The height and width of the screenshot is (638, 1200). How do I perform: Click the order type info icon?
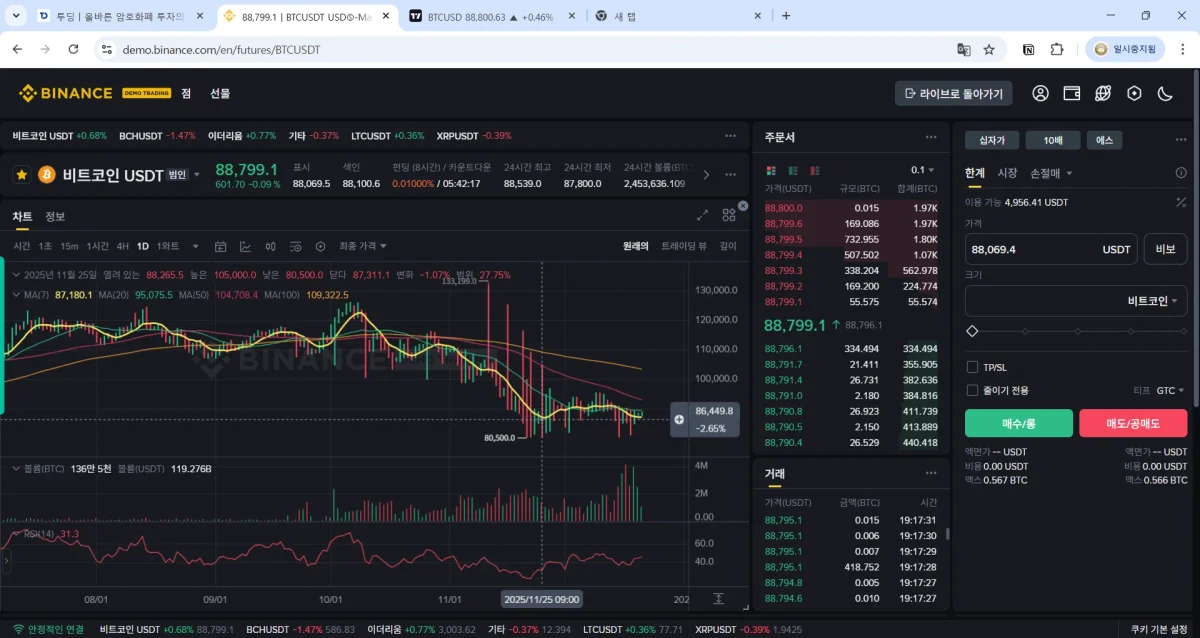1181,173
